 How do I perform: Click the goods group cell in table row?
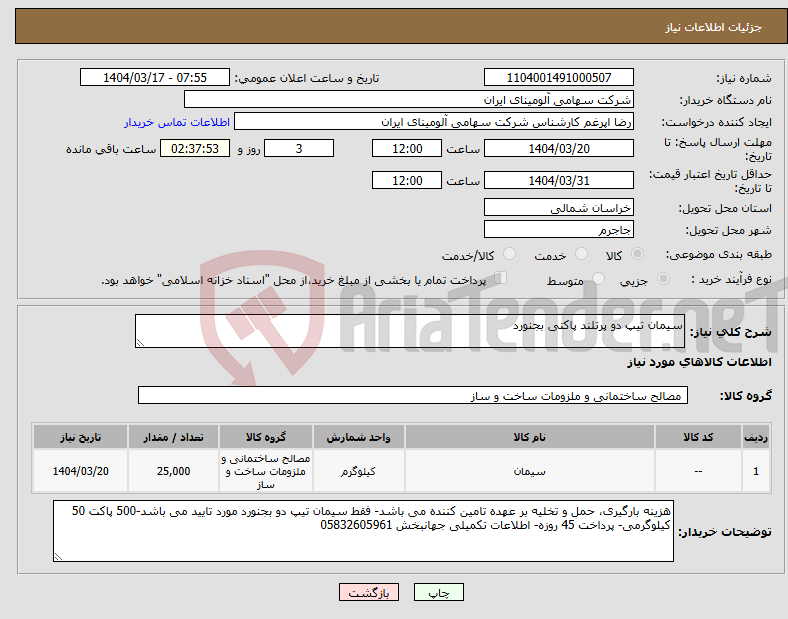pos(266,471)
